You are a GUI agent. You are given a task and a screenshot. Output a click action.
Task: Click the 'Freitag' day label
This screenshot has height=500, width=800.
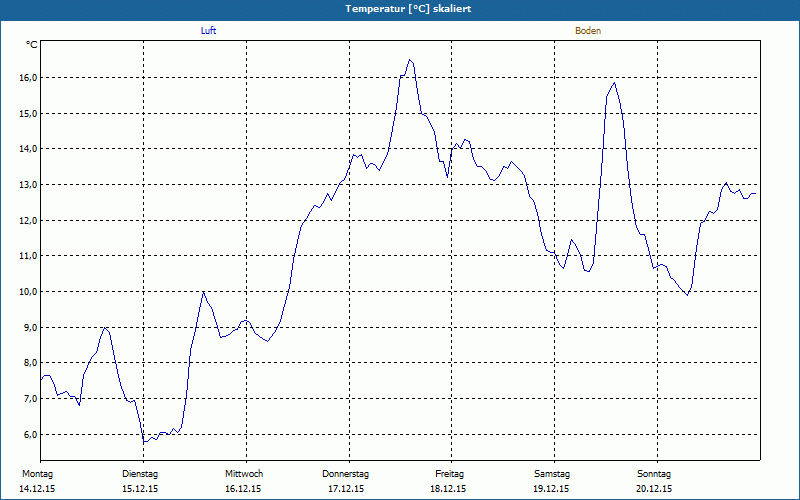click(449, 473)
